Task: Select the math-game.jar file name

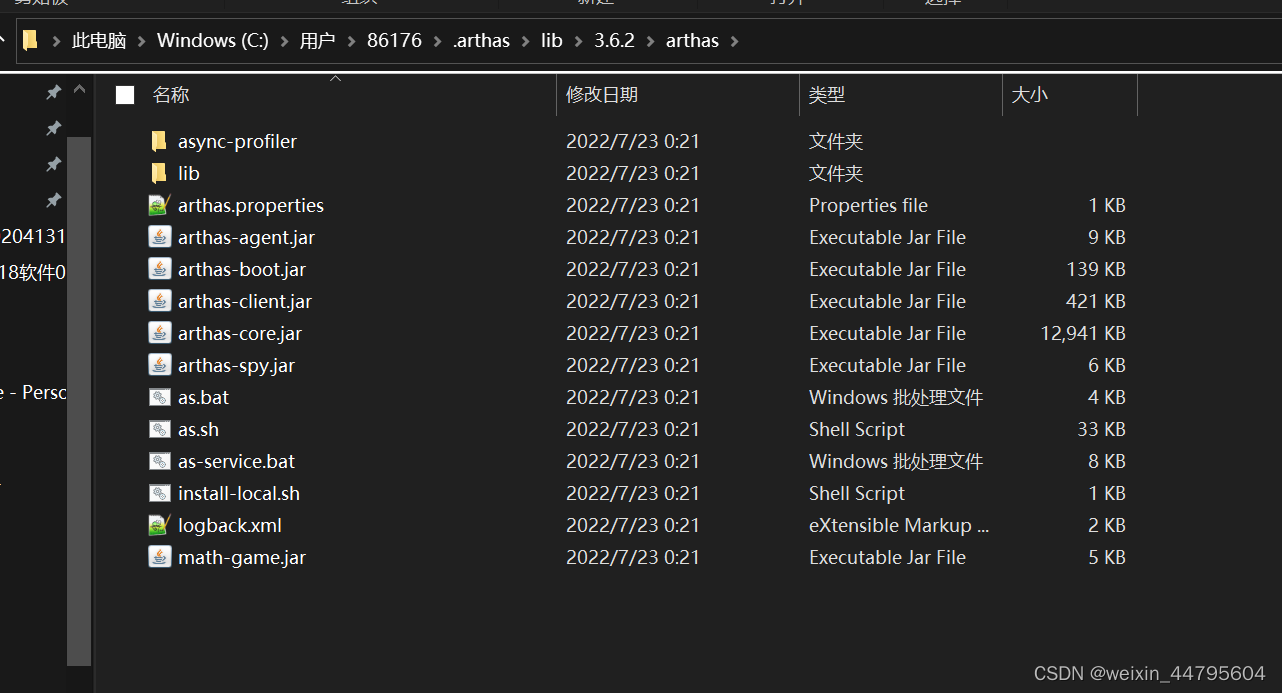Action: [242, 557]
